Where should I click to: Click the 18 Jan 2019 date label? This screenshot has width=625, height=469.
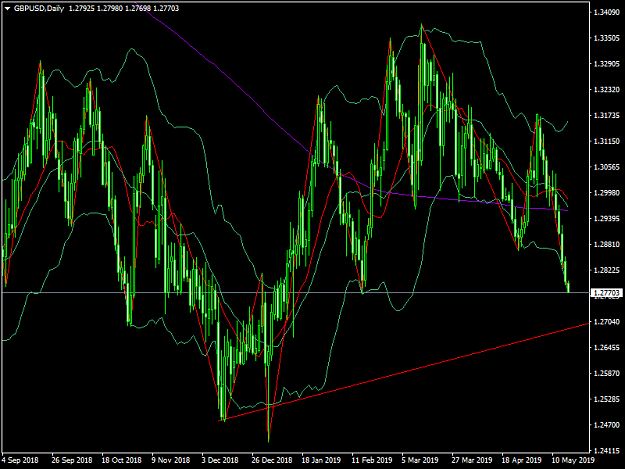[321, 460]
